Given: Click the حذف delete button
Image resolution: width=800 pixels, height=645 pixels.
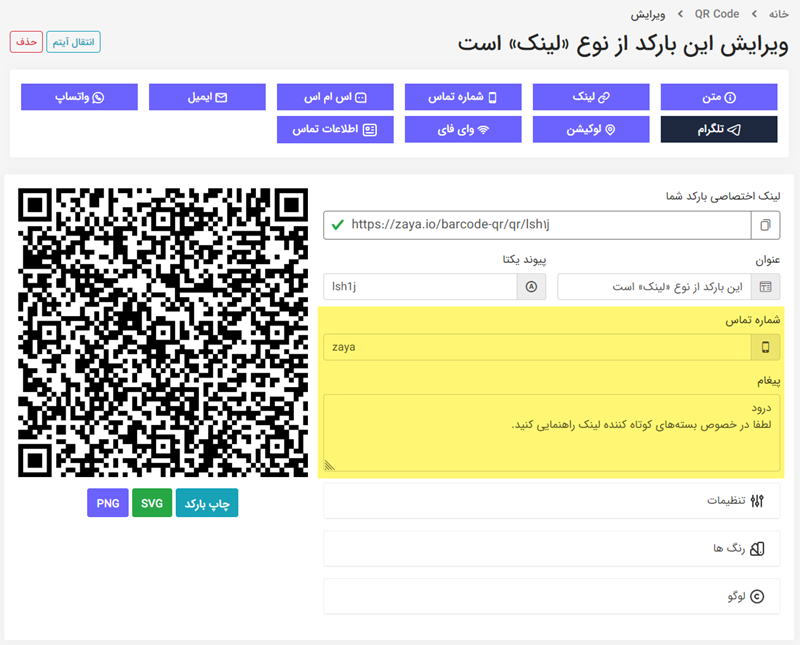Looking at the screenshot, I should pyautogui.click(x=26, y=42).
